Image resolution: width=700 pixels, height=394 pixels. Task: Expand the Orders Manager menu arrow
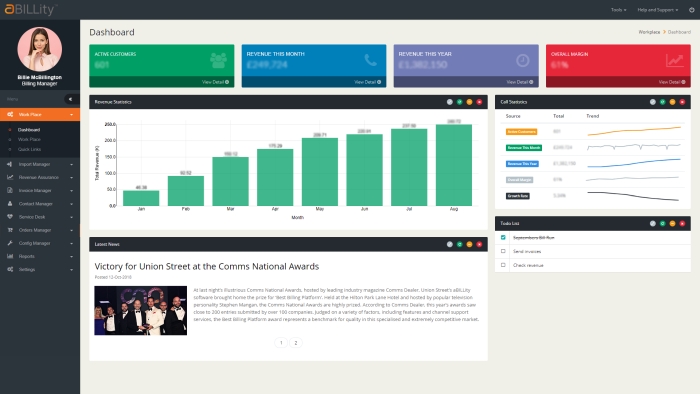click(x=71, y=230)
